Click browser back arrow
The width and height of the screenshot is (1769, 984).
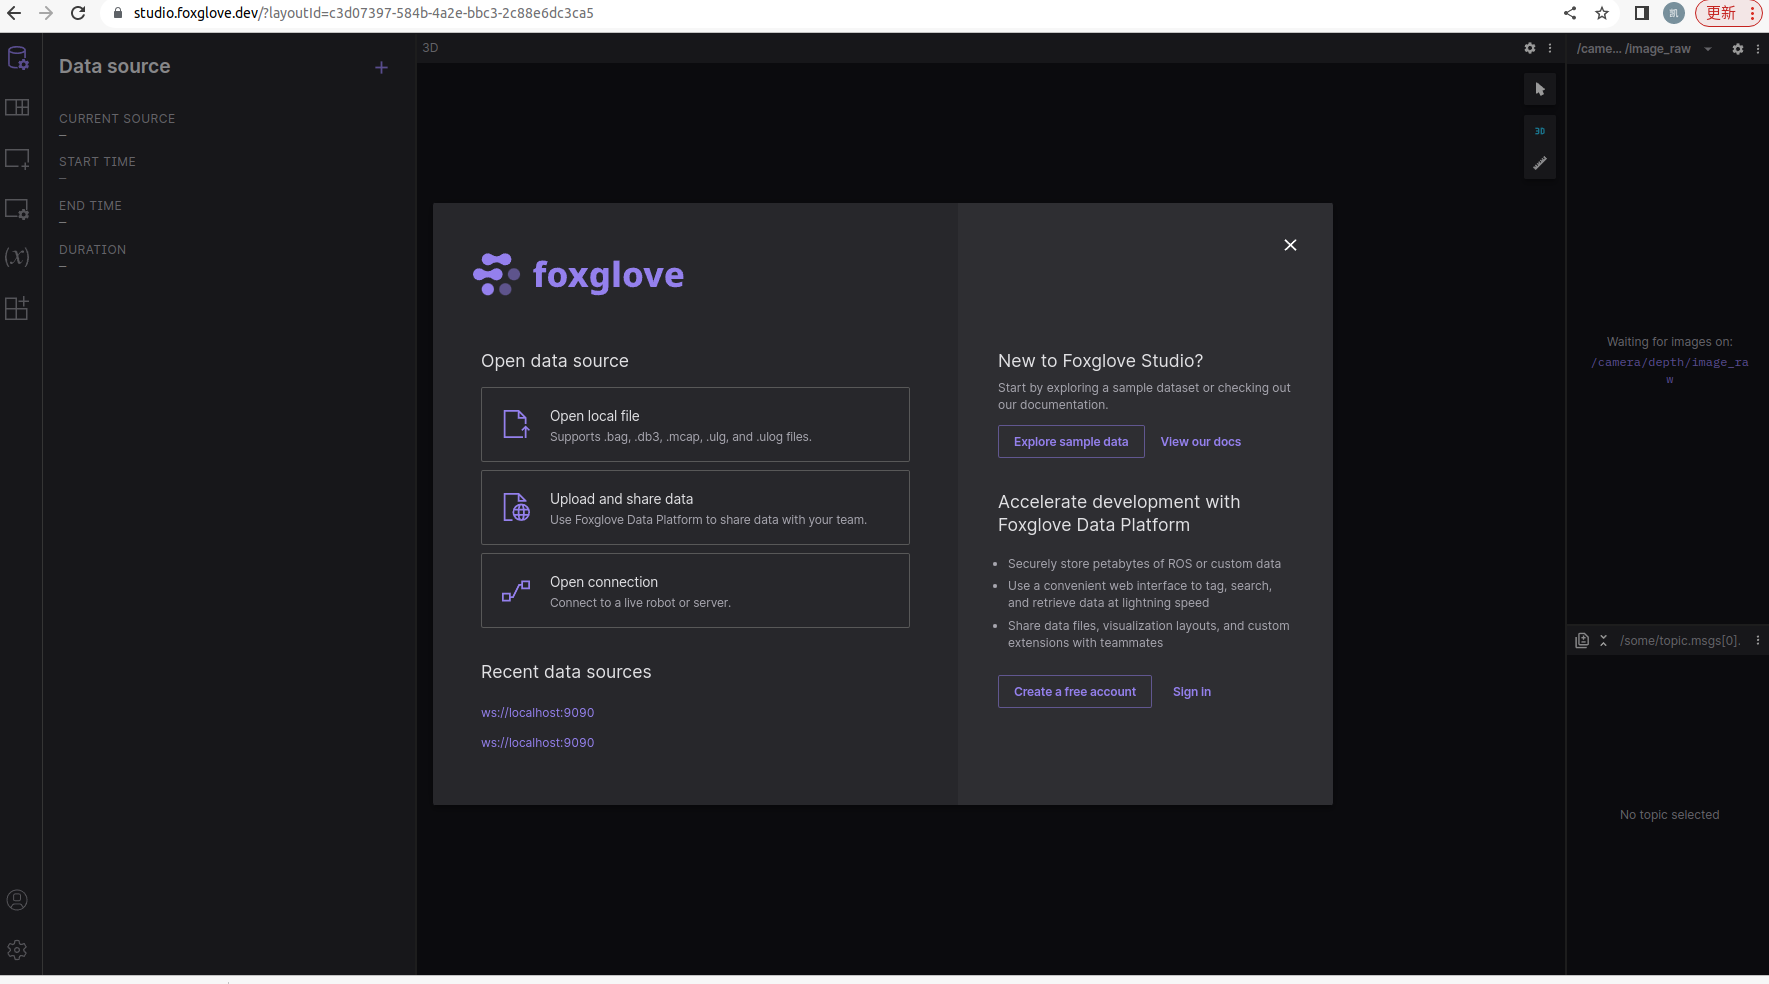[14, 13]
